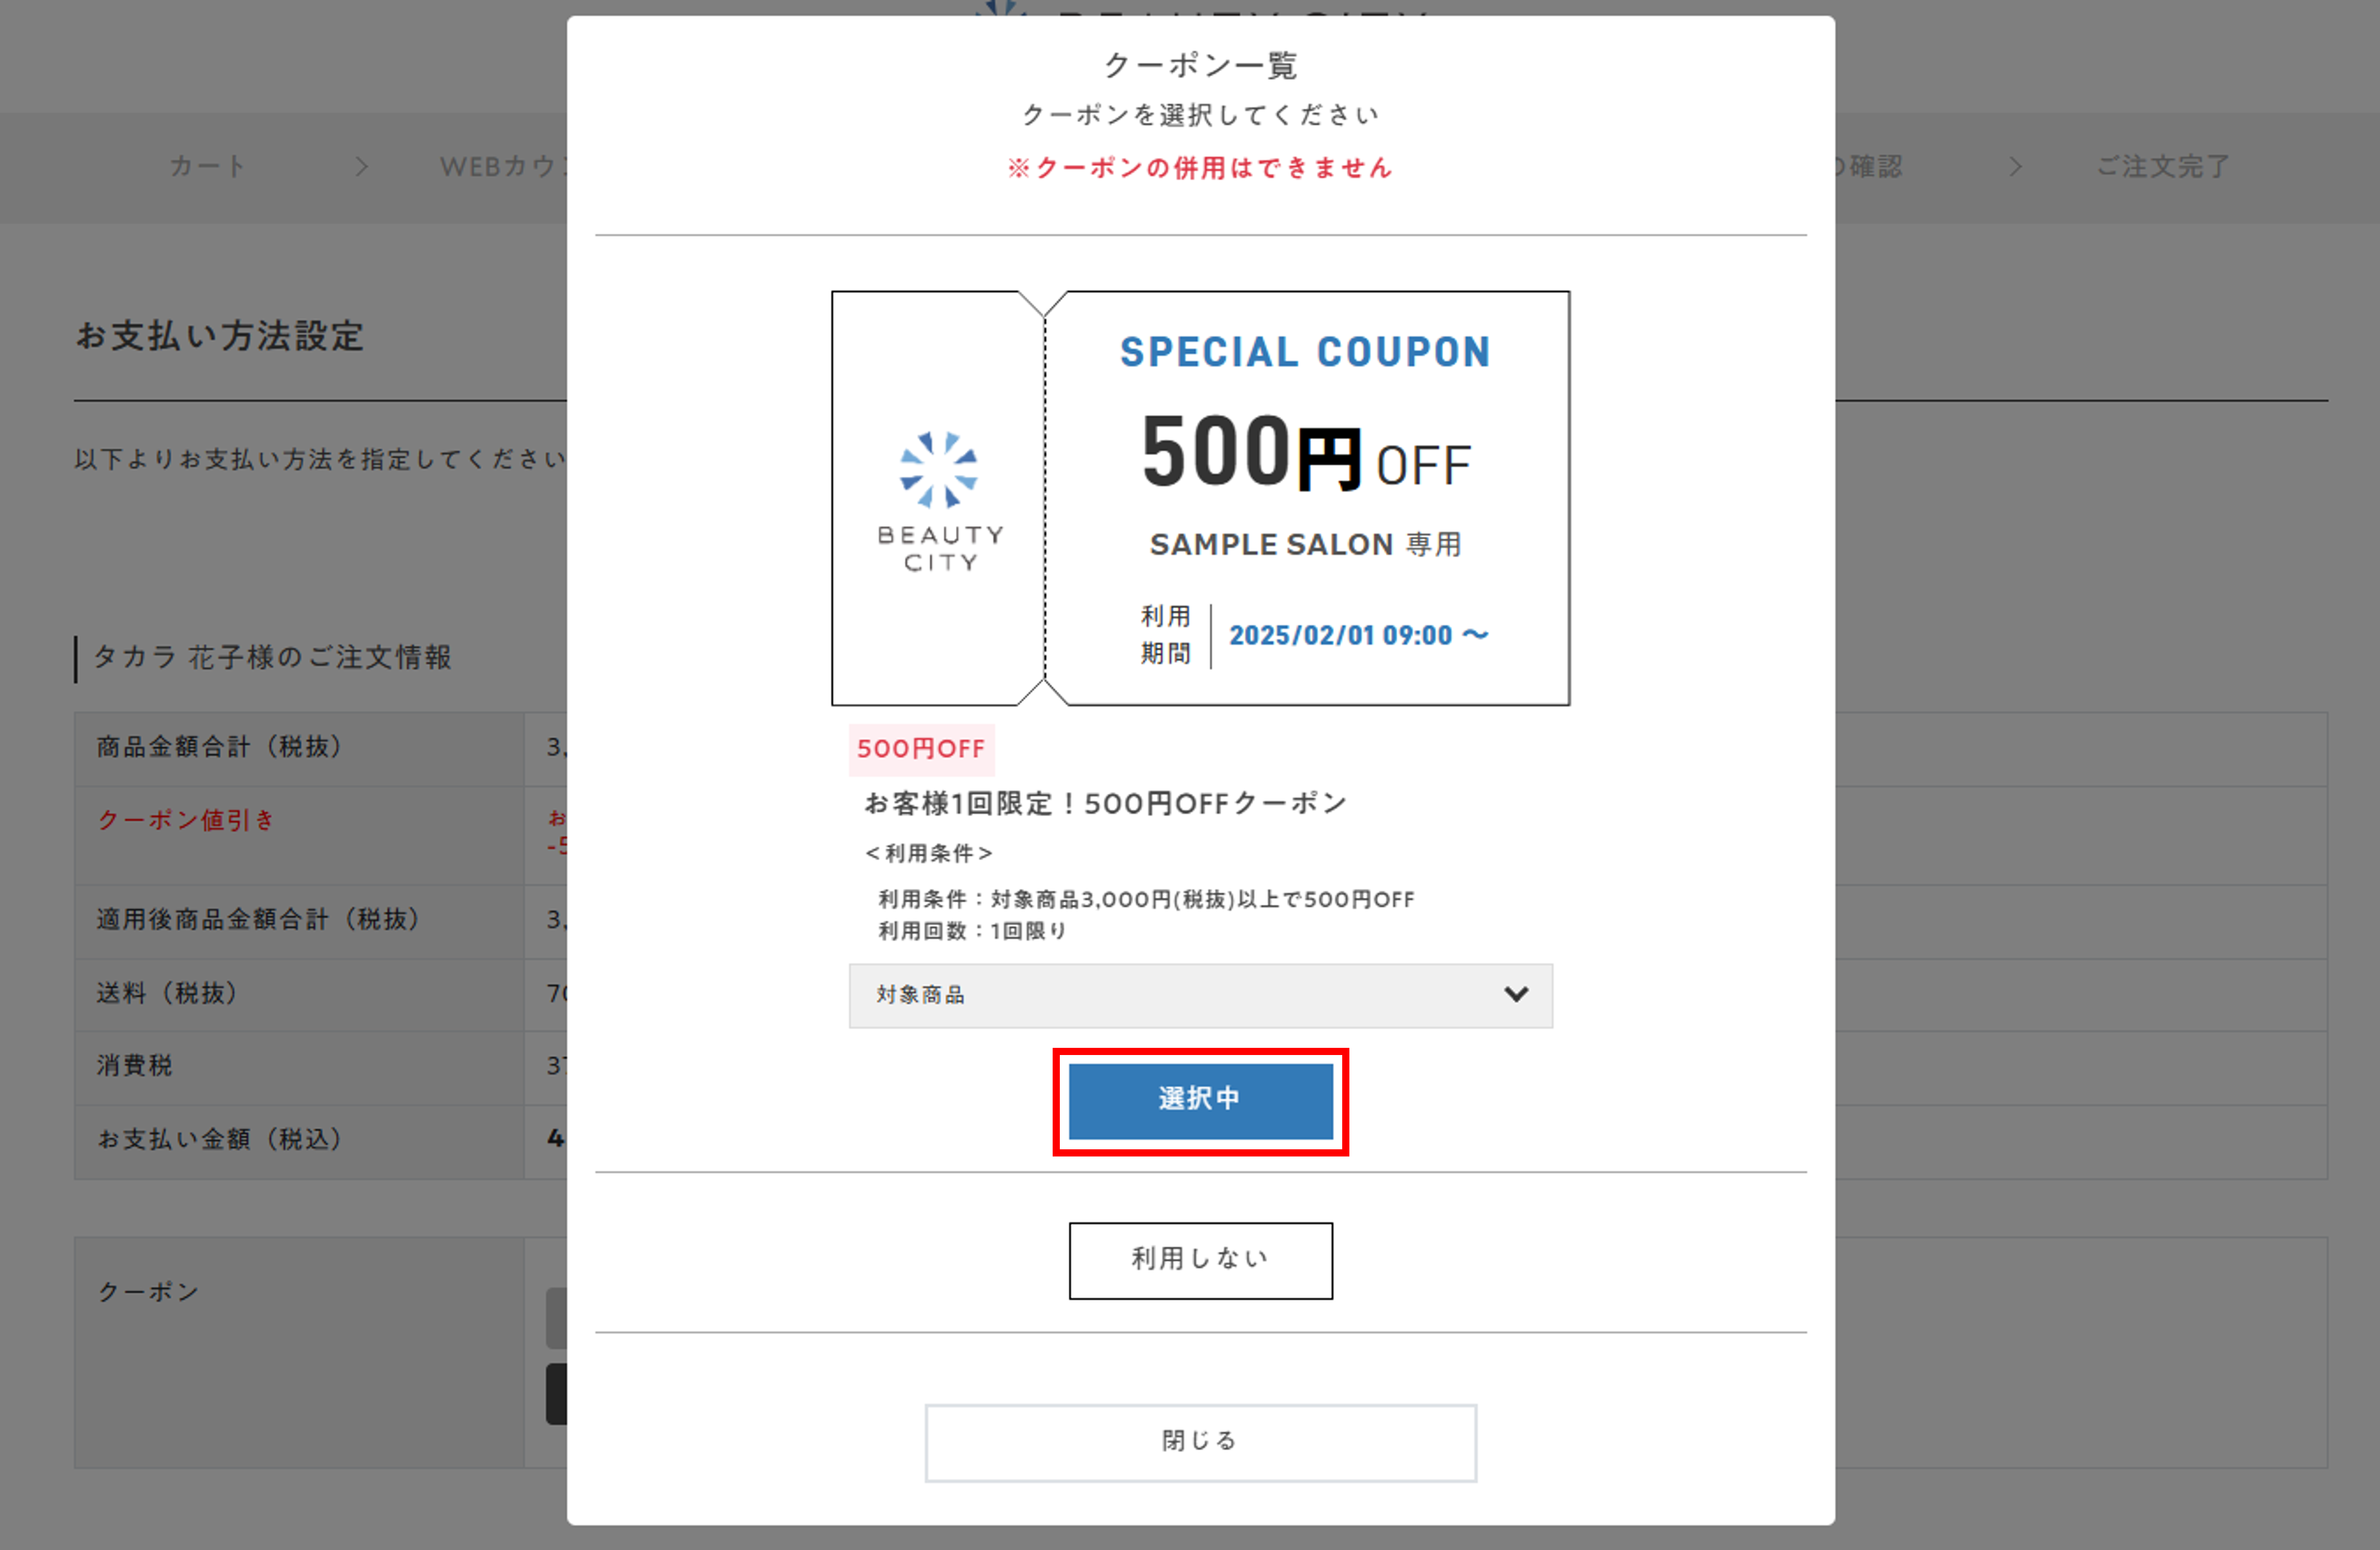Select the ご注文完了 step
2380x1550 pixels.
(2163, 166)
